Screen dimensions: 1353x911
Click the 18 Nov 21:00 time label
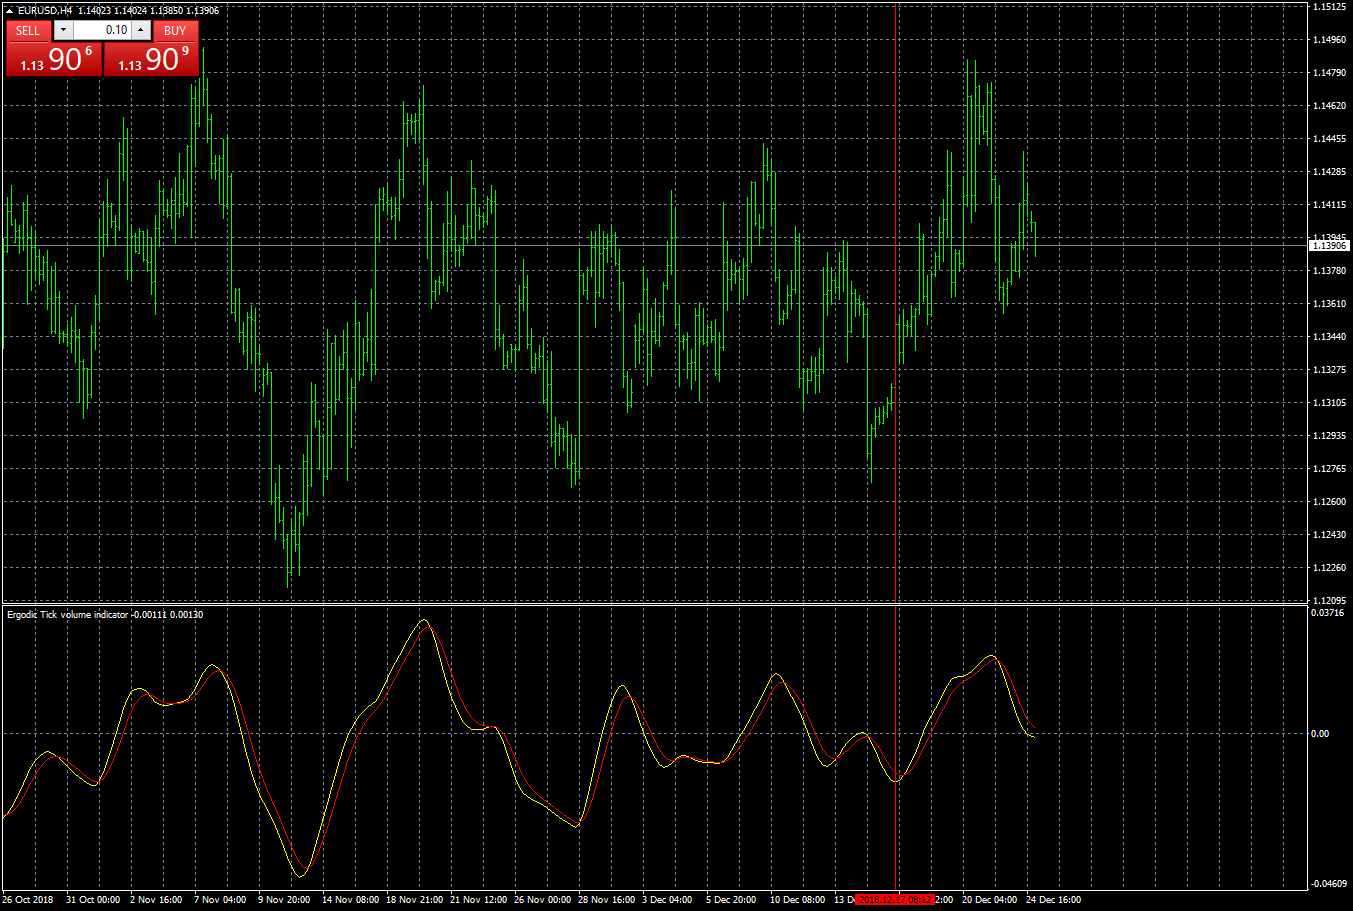tap(414, 900)
